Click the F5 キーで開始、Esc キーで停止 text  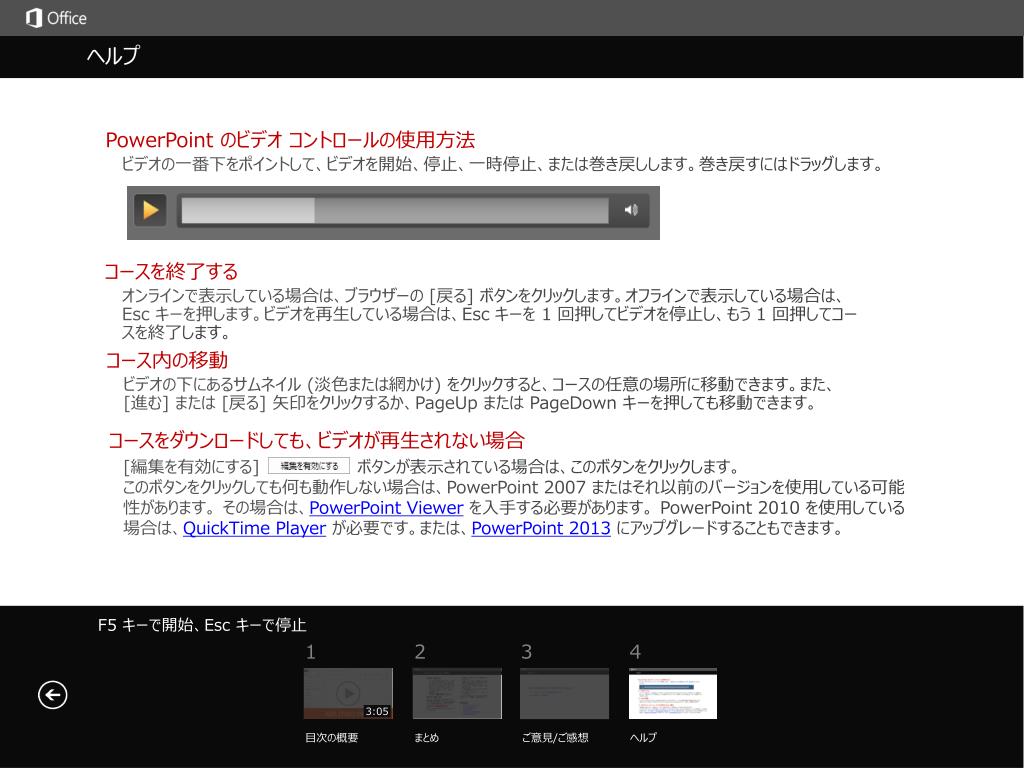coord(202,625)
